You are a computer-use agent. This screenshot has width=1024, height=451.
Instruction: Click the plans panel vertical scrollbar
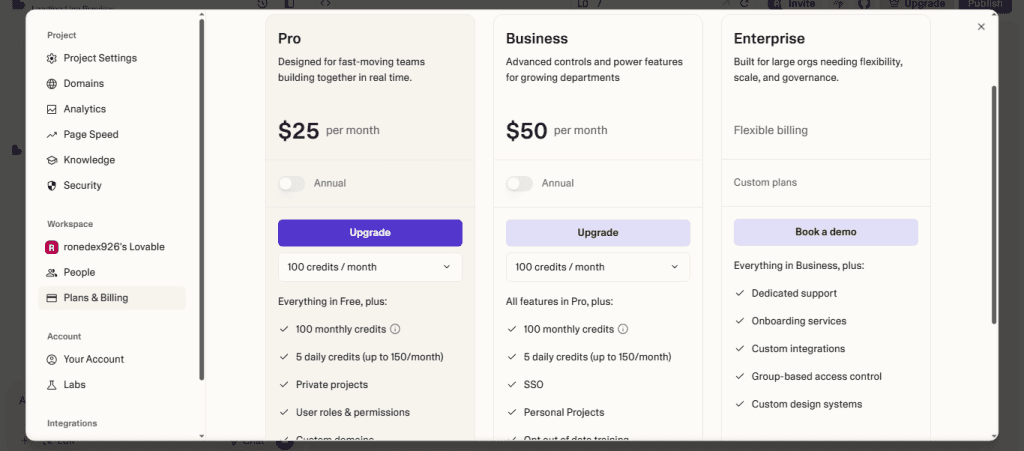(x=994, y=204)
